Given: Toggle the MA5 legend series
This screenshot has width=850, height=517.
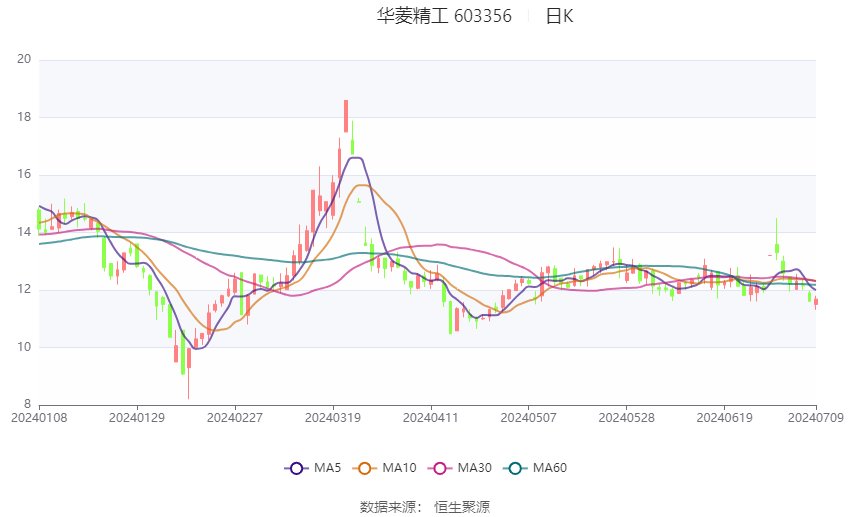Looking at the screenshot, I should pyautogui.click(x=313, y=468).
